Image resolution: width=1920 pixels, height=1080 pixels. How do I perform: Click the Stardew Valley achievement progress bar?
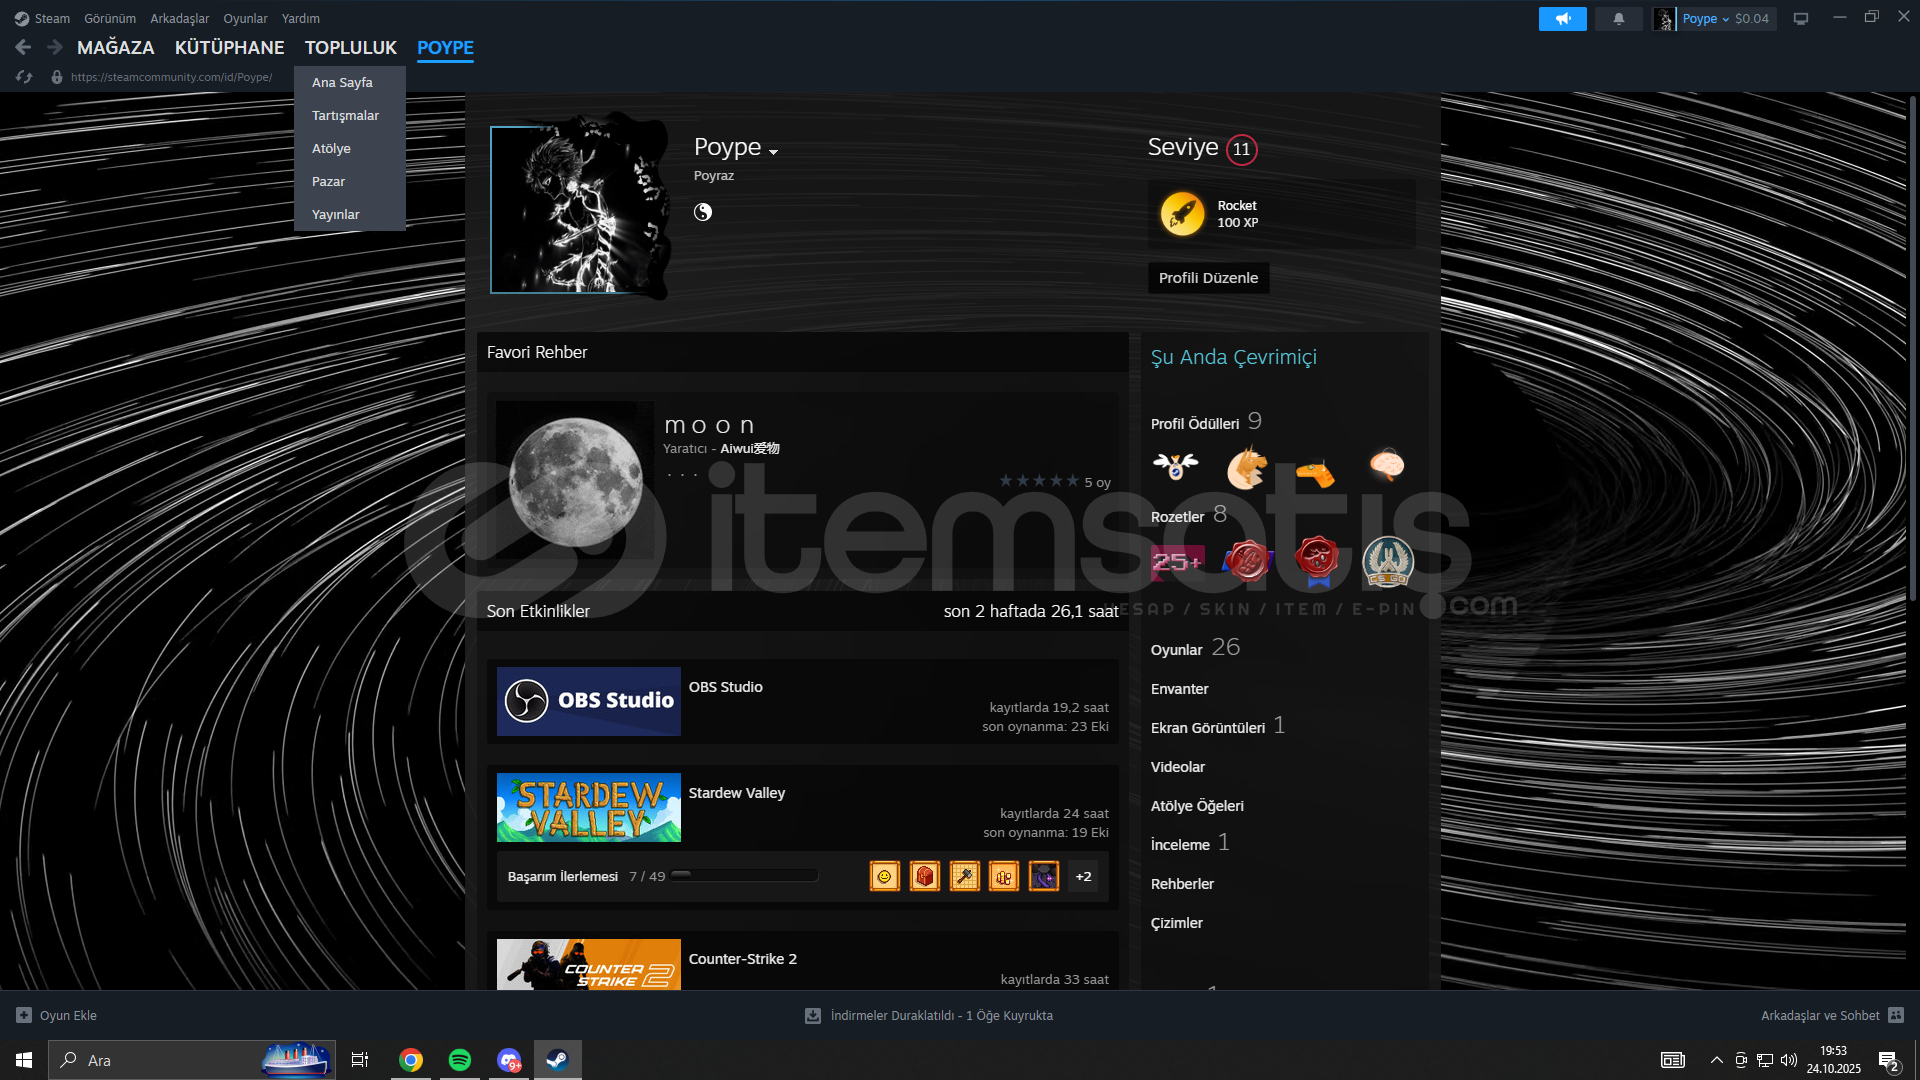point(745,876)
